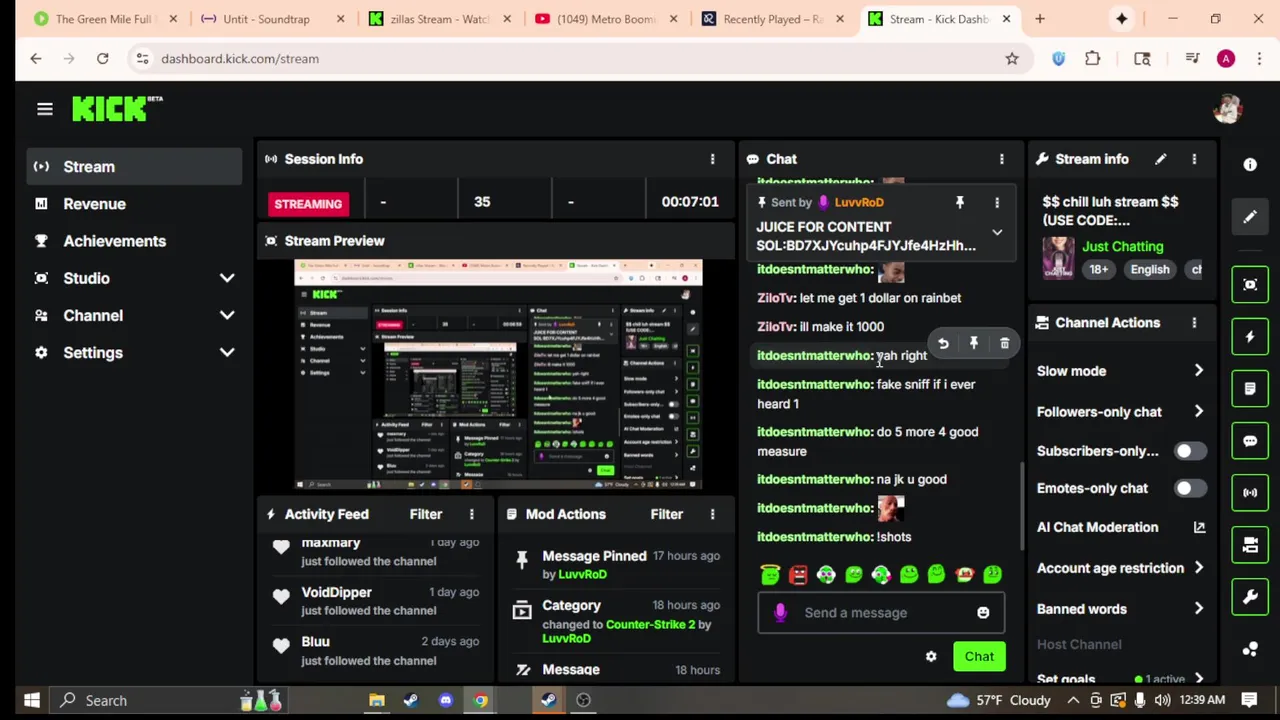This screenshot has height=720, width=1280.
Task: Open Account age restriction settings
Action: [1120, 568]
